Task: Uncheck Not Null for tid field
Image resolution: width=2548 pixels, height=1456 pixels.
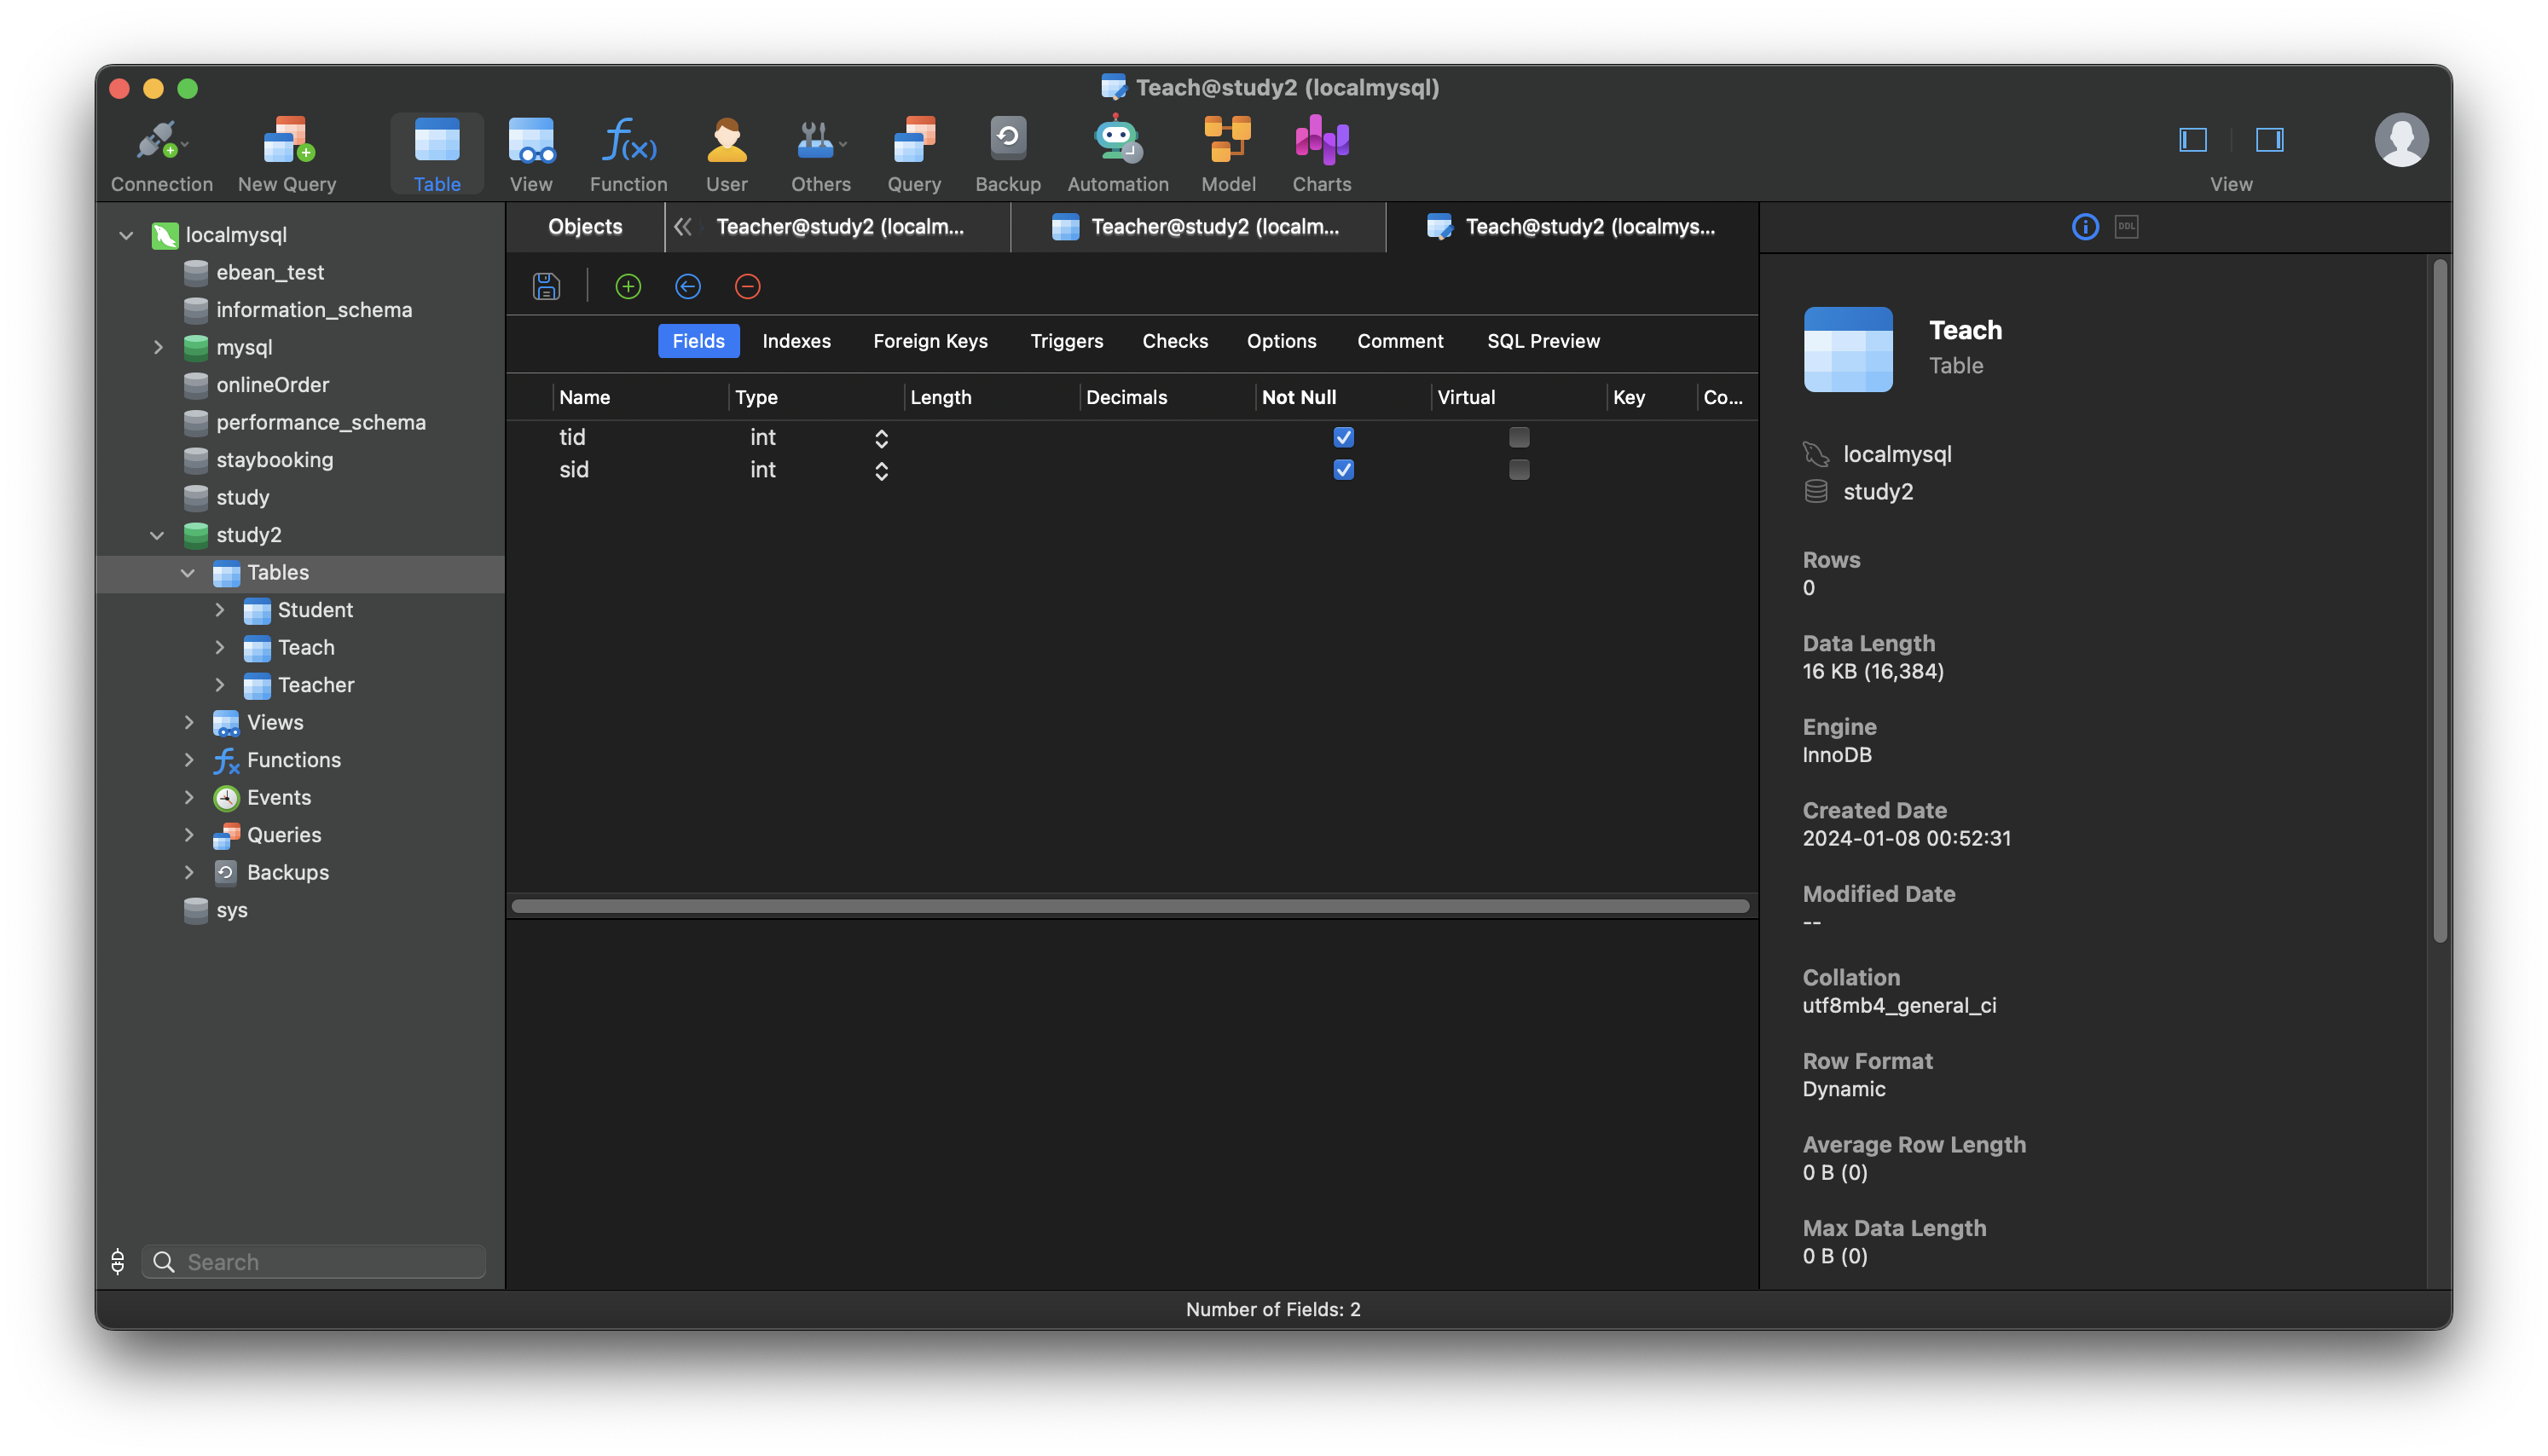Action: coord(1343,437)
